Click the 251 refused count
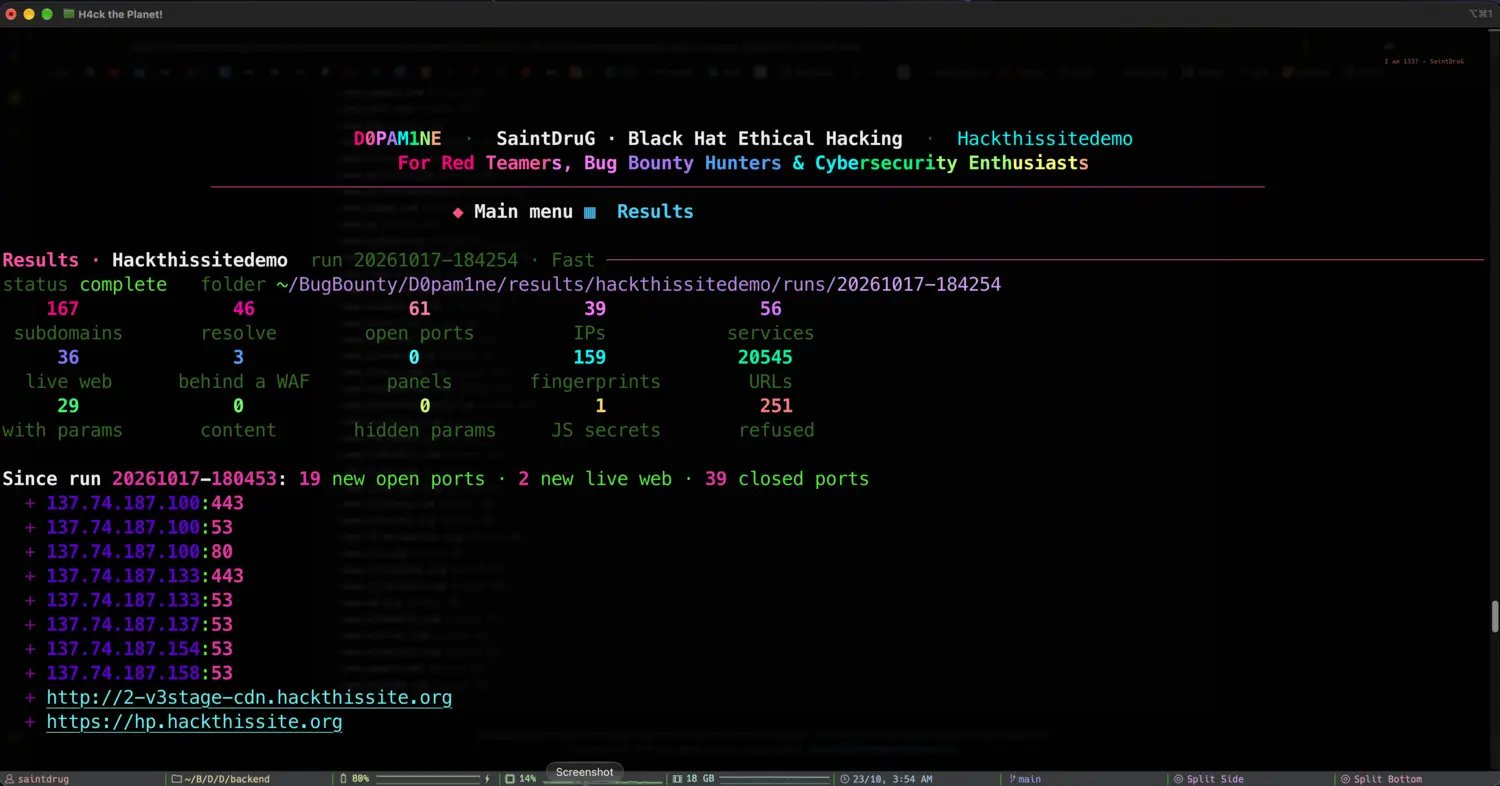This screenshot has width=1500, height=786. (x=776, y=406)
